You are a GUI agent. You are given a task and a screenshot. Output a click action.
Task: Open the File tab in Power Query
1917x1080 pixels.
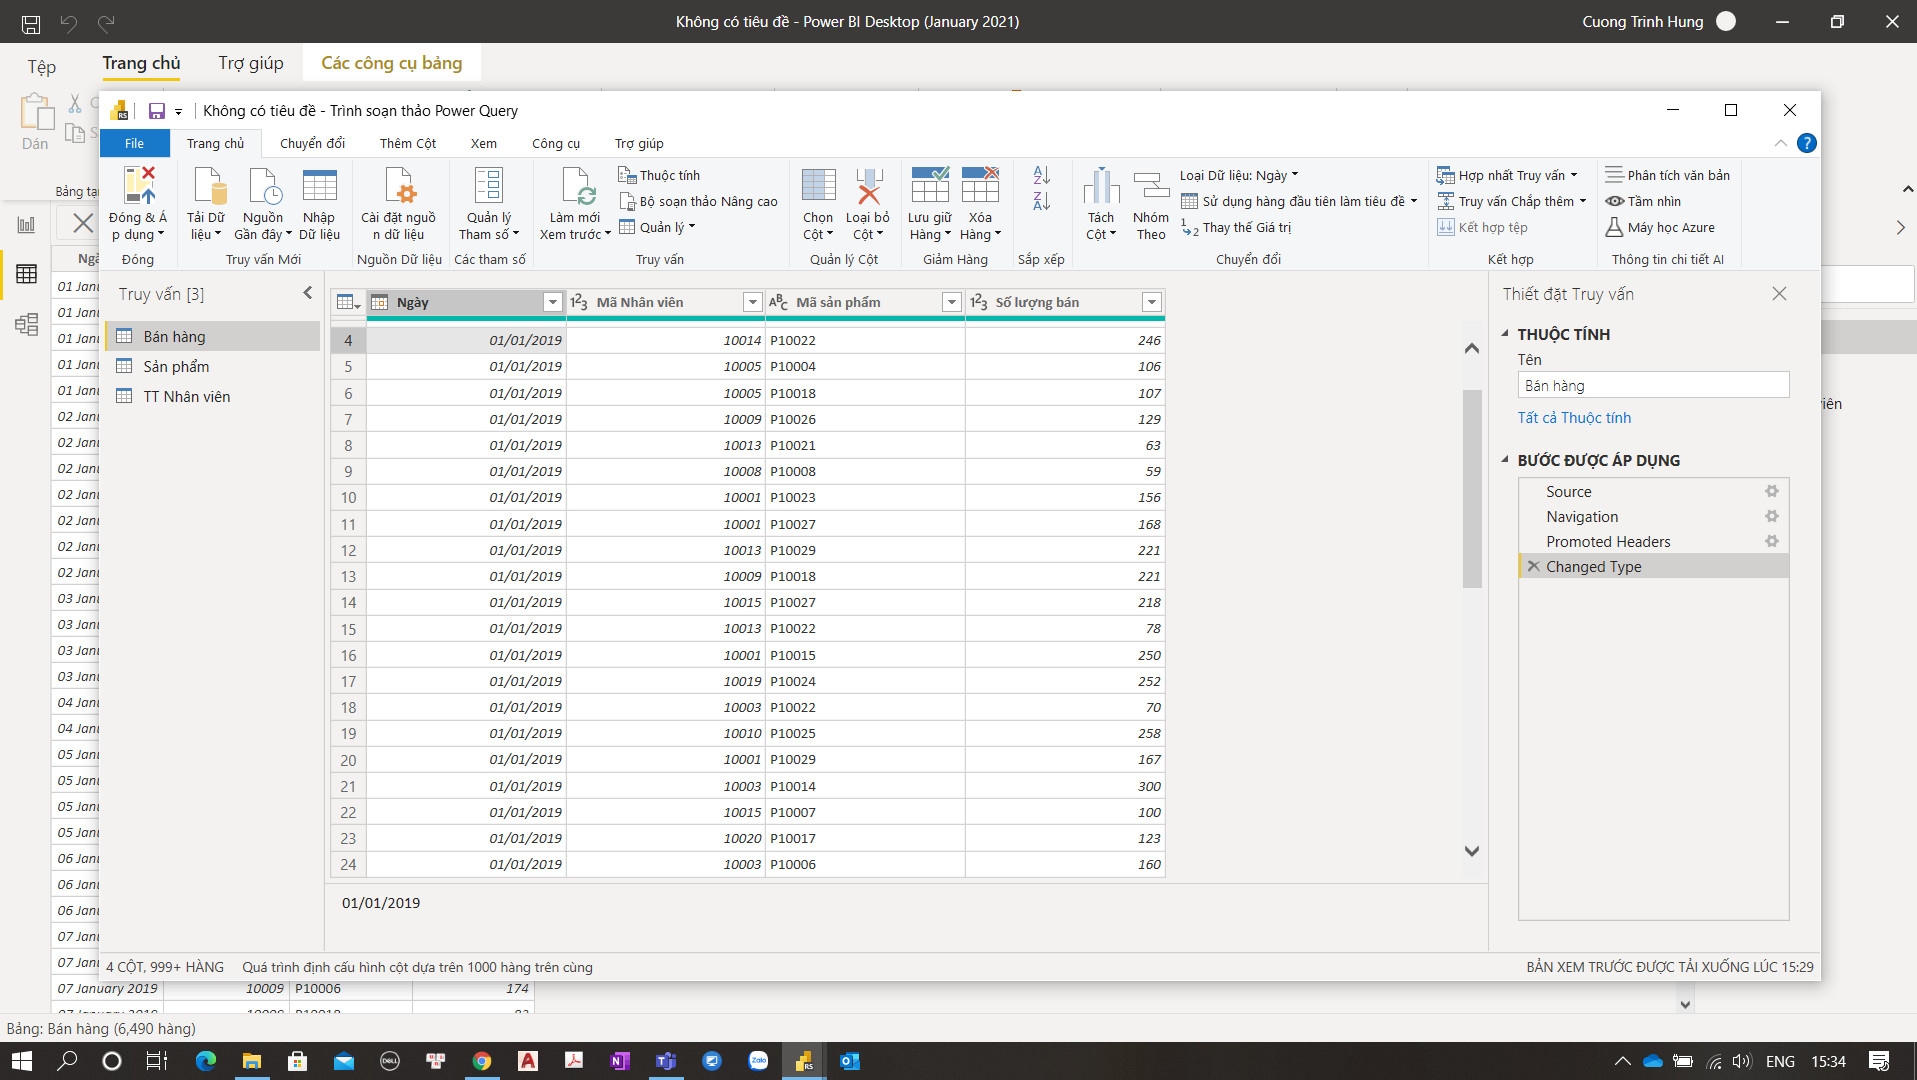click(x=134, y=143)
